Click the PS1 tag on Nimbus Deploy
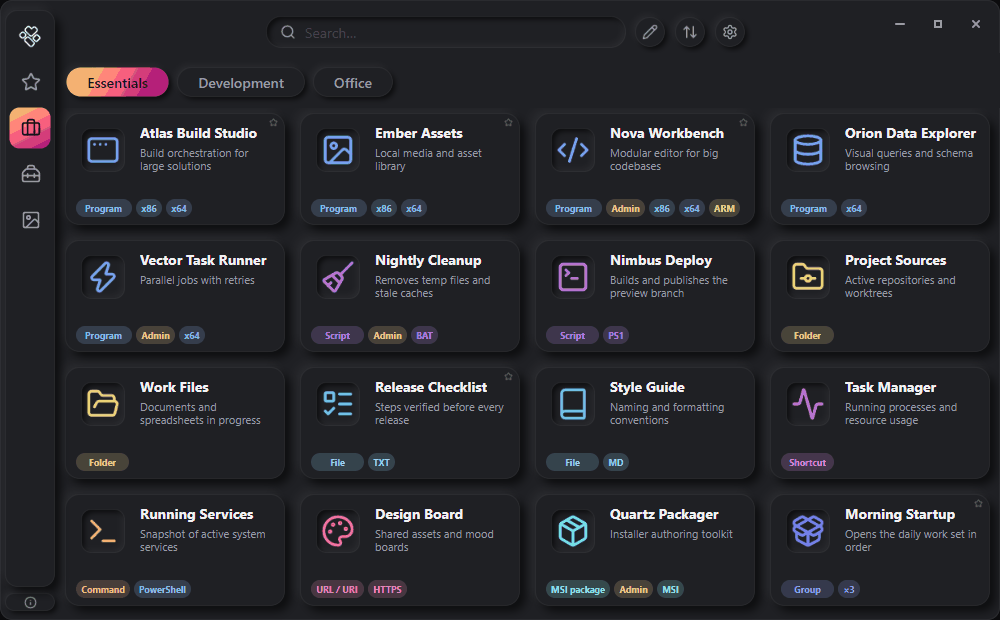Screen dimensions: 1000x620 615,336
